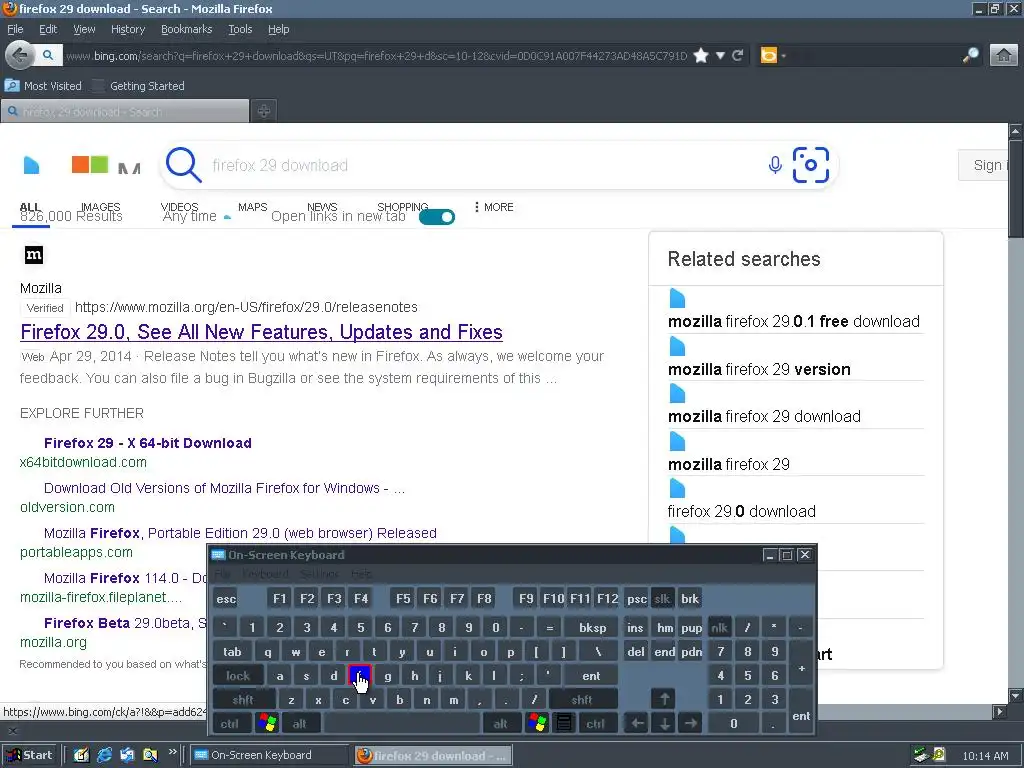Select the 'firefox 29 download - Search' tab
Image resolution: width=1024 pixels, height=768 pixels.
coord(125,112)
